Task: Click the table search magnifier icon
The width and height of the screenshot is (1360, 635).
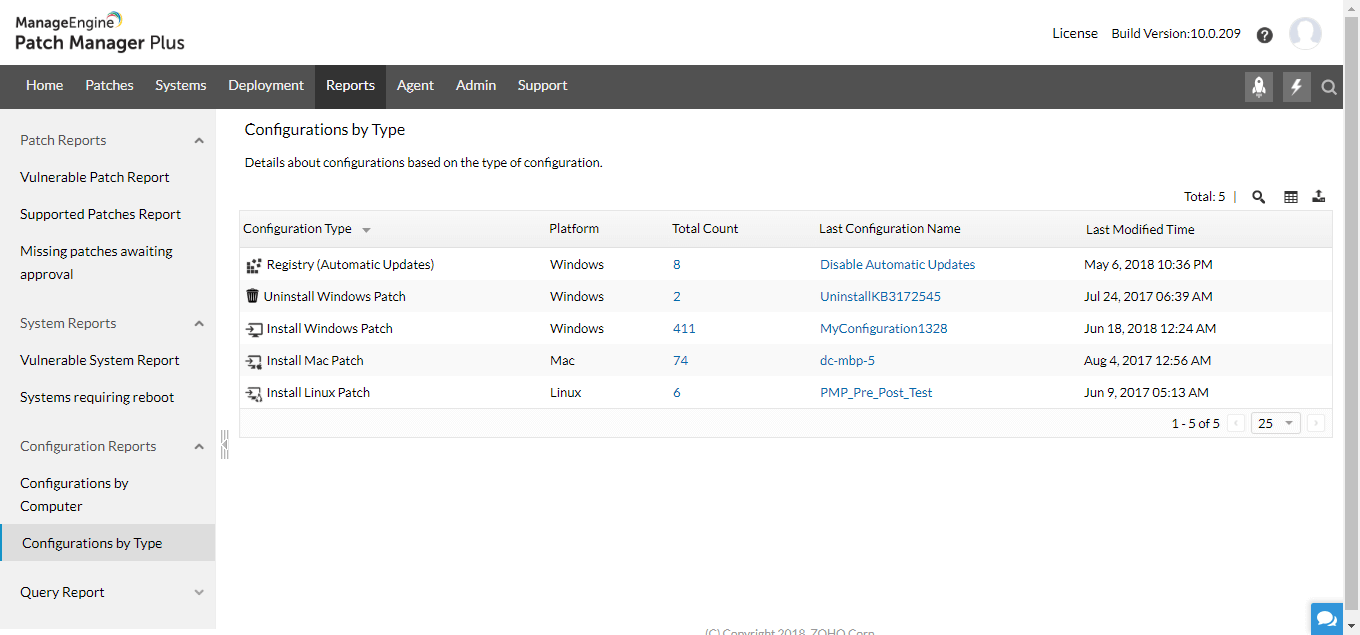Action: pos(1259,197)
